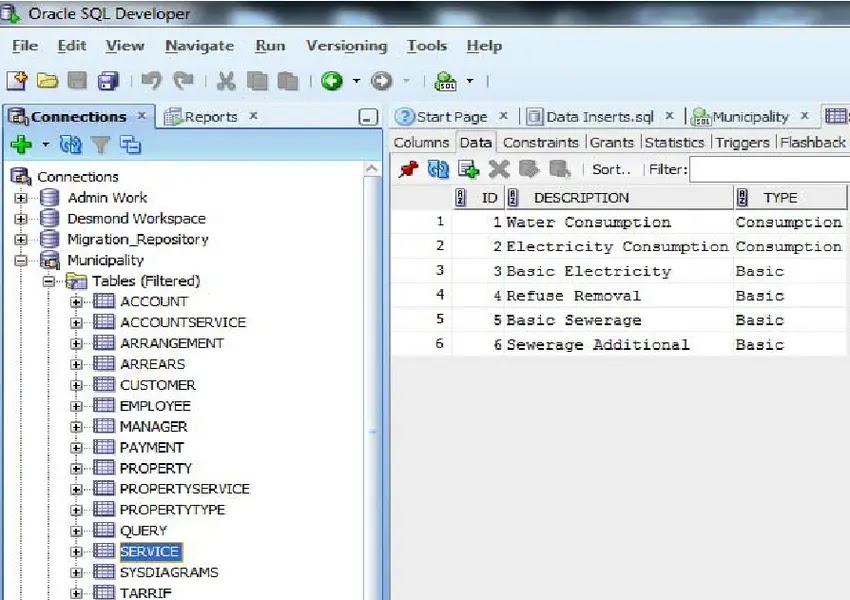Click the scroll-up arrow of Connections tree

pyautogui.click(x=372, y=169)
